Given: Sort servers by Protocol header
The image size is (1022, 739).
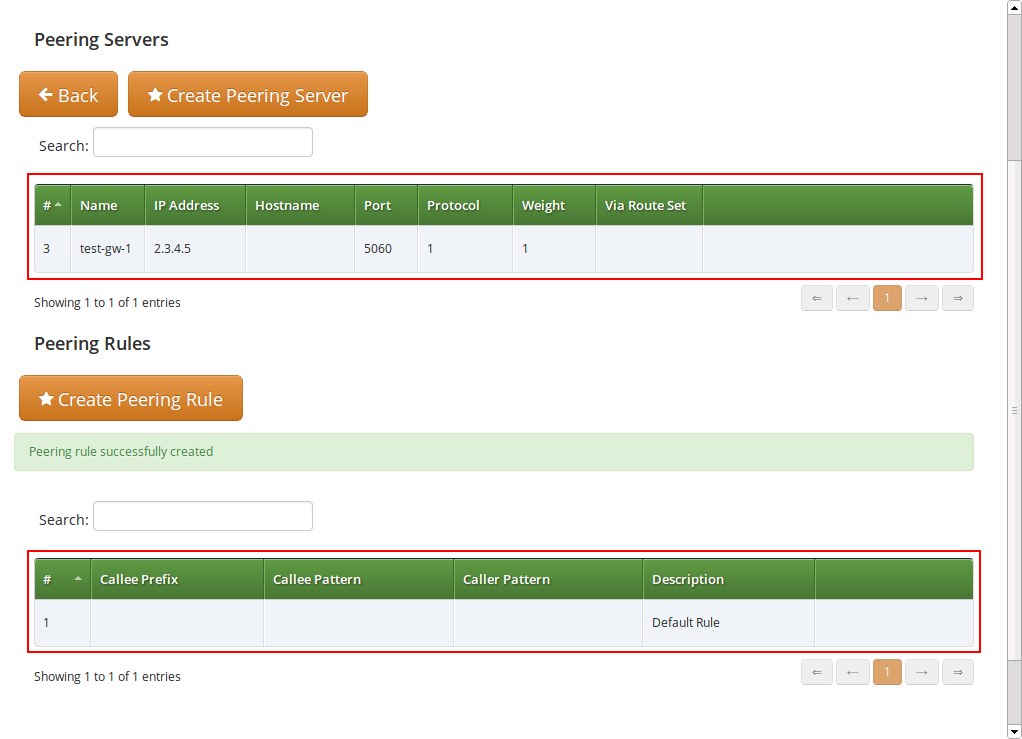Looking at the screenshot, I should [465, 205].
